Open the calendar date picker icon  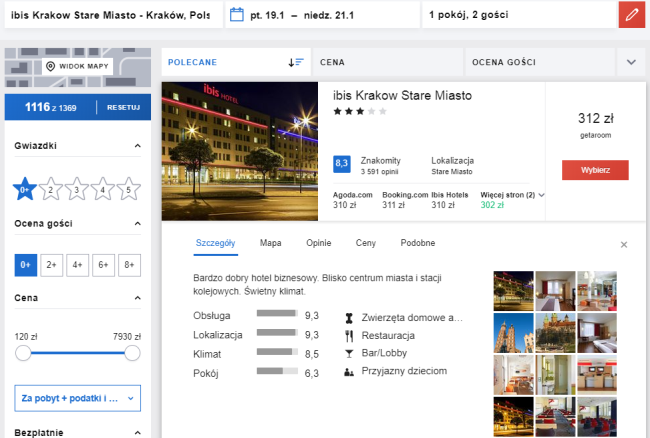pyautogui.click(x=237, y=15)
